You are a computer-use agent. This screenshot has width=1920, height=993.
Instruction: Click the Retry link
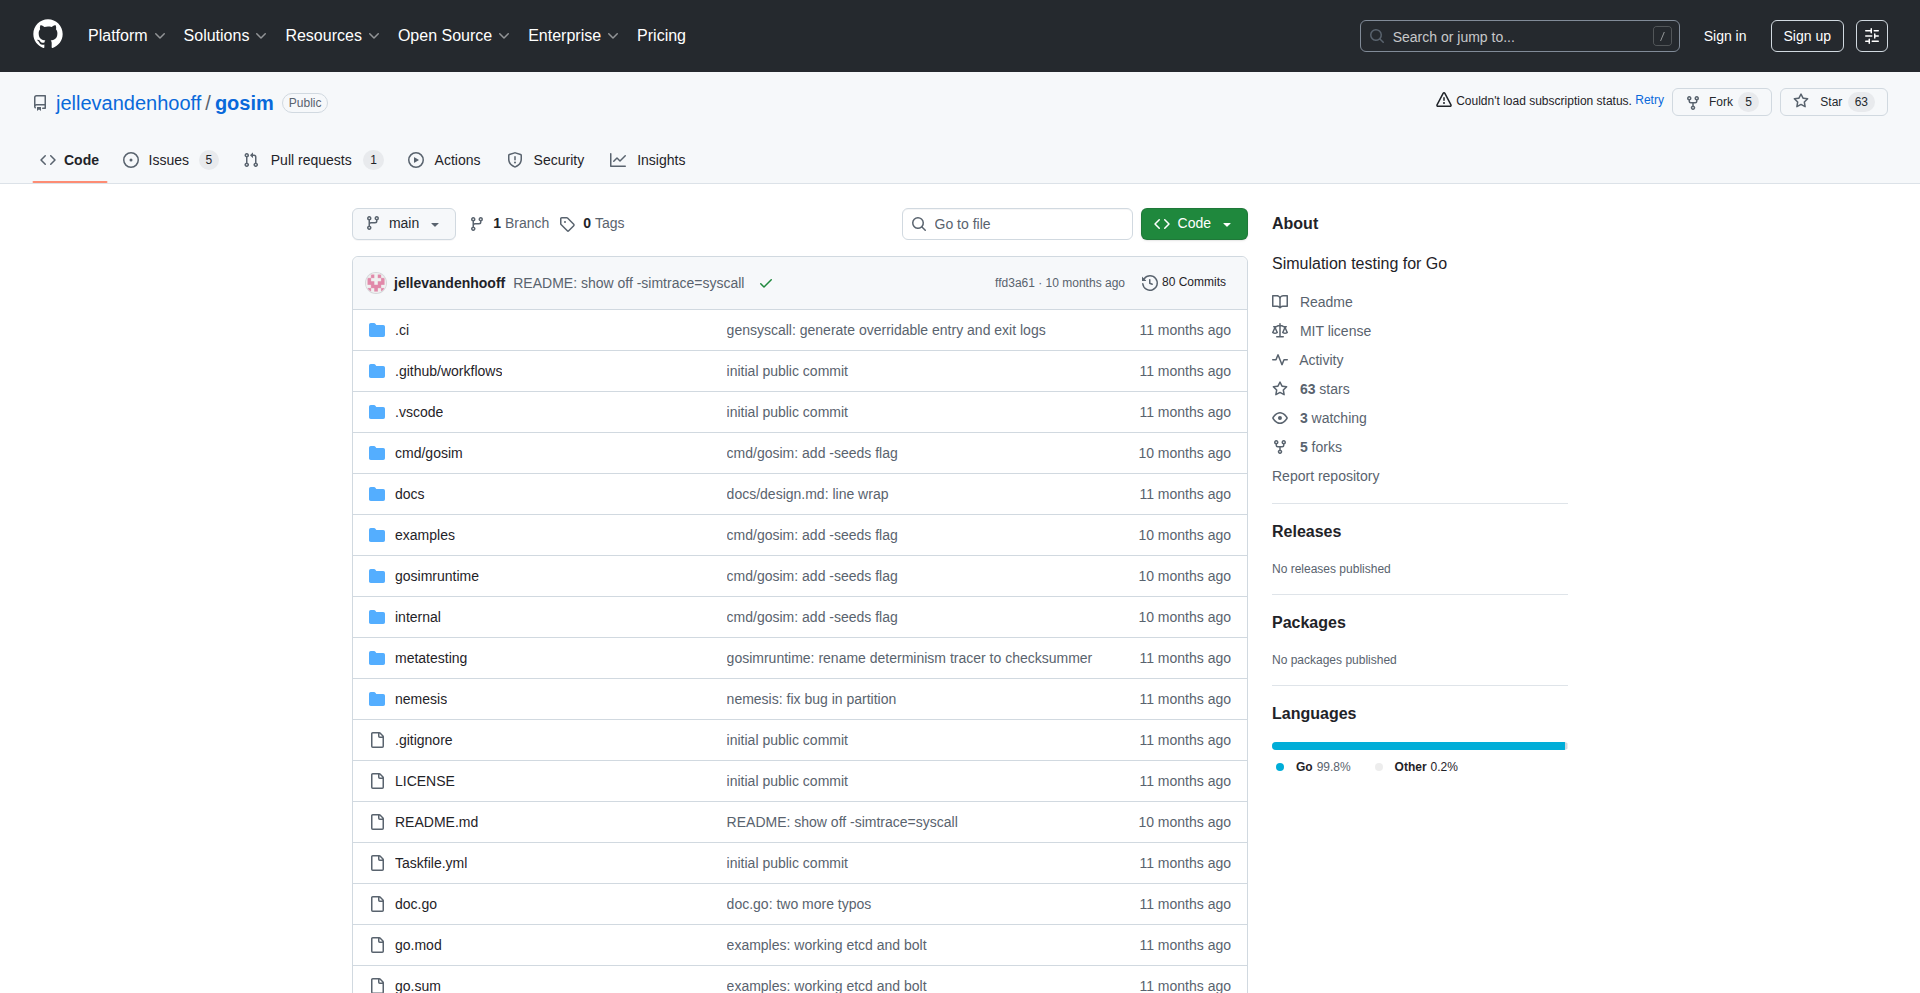click(1649, 100)
